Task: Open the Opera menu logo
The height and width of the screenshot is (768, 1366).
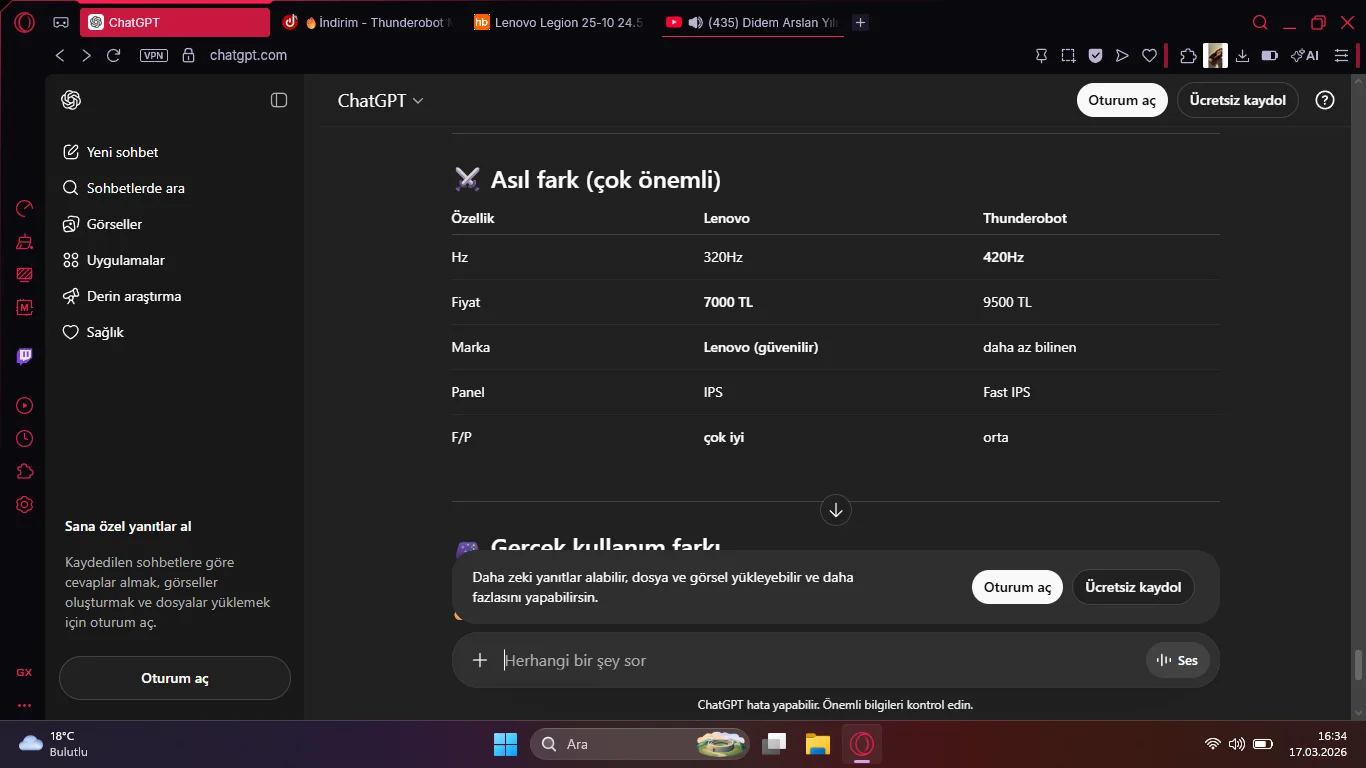Action: click(x=25, y=22)
